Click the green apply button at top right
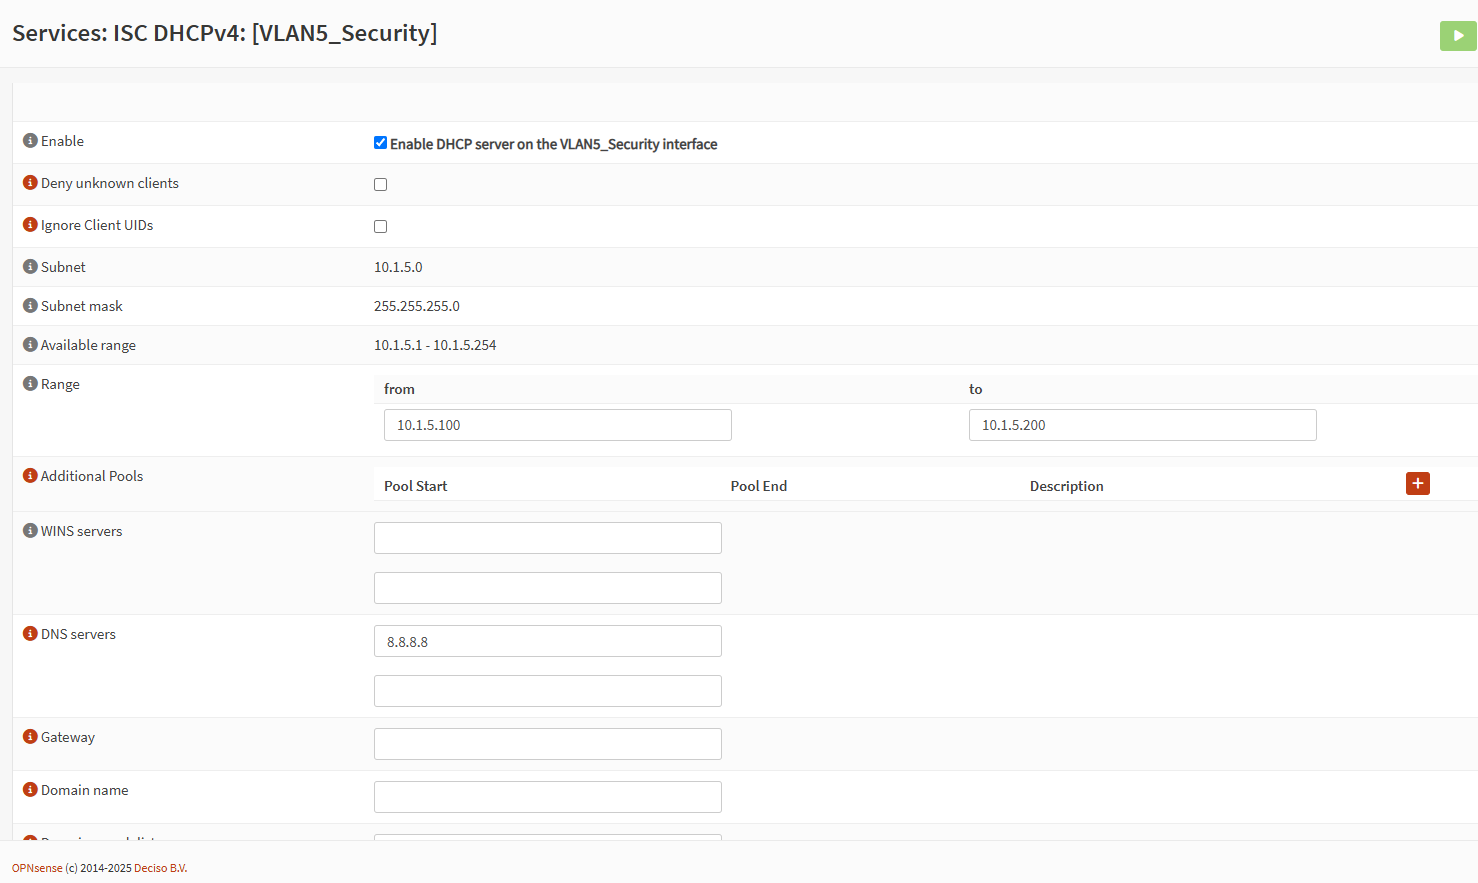 [1458, 35]
